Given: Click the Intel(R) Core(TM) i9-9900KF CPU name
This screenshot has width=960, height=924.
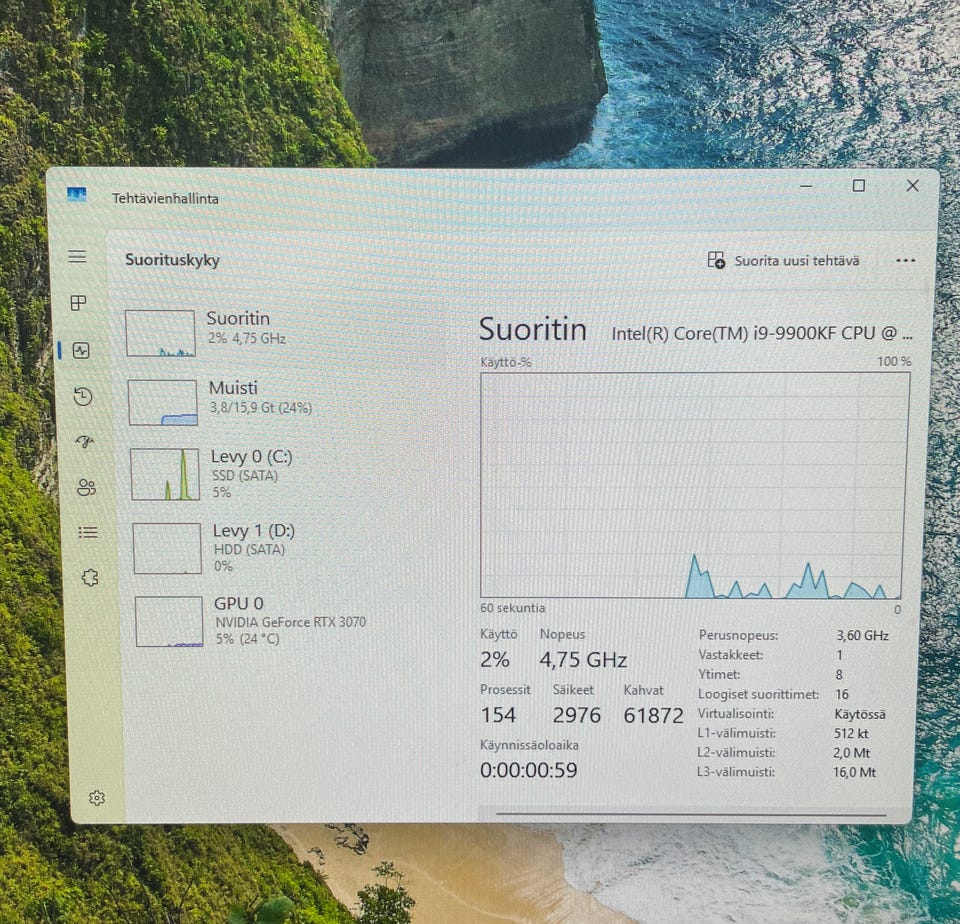Looking at the screenshot, I should click(762, 334).
